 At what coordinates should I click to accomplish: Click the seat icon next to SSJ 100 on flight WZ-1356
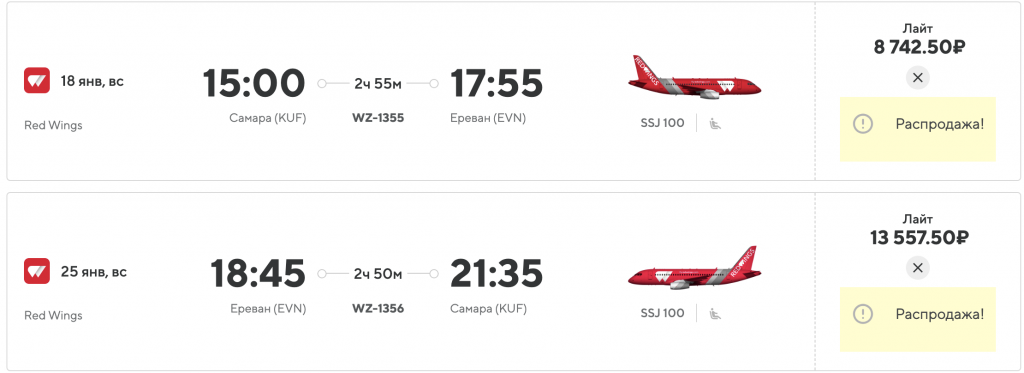(x=715, y=313)
